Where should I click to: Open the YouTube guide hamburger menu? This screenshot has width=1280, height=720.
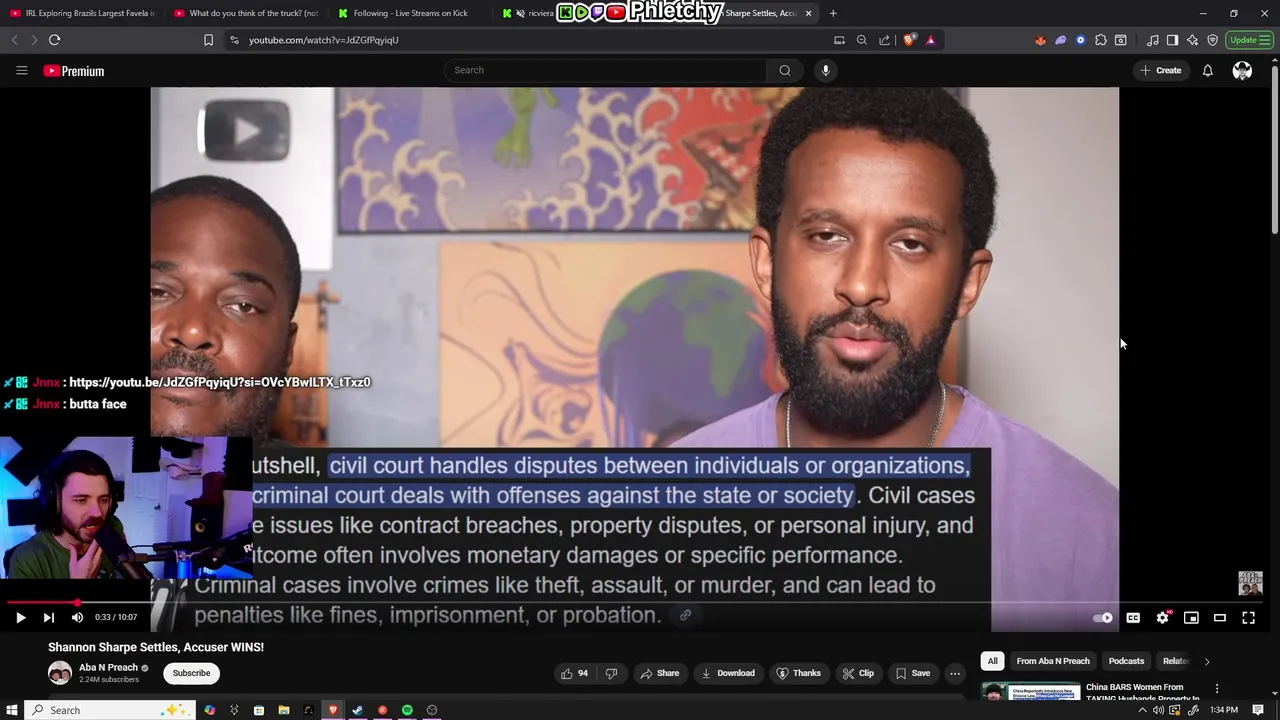click(x=21, y=71)
